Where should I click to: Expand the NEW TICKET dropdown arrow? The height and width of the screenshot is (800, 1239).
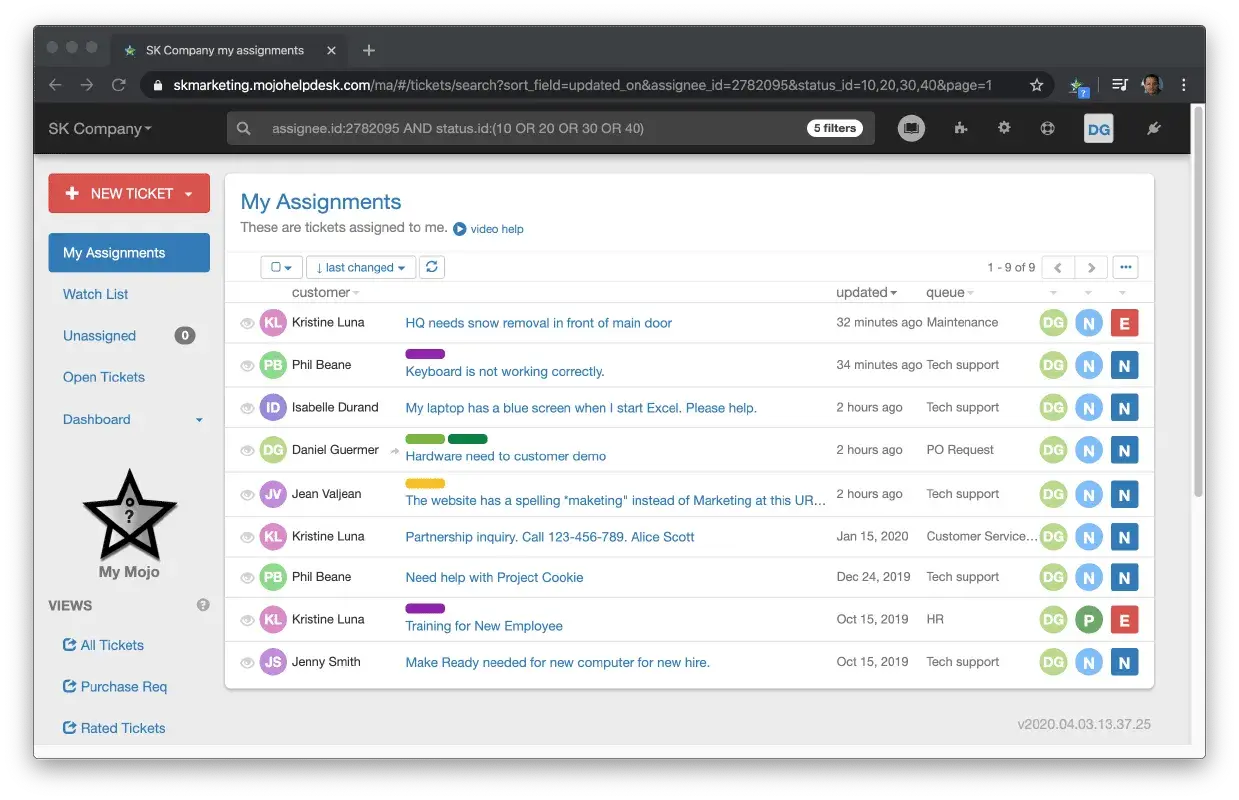click(189, 194)
